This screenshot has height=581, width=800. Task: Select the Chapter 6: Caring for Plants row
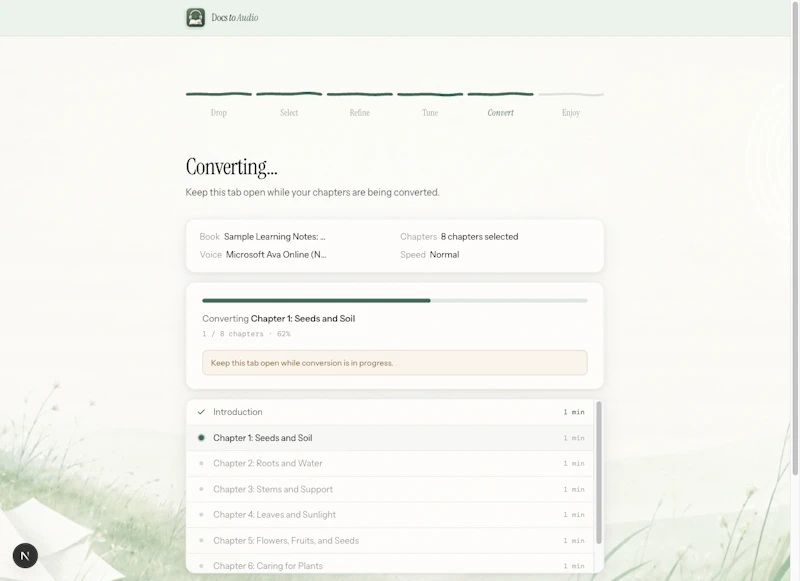(x=390, y=564)
